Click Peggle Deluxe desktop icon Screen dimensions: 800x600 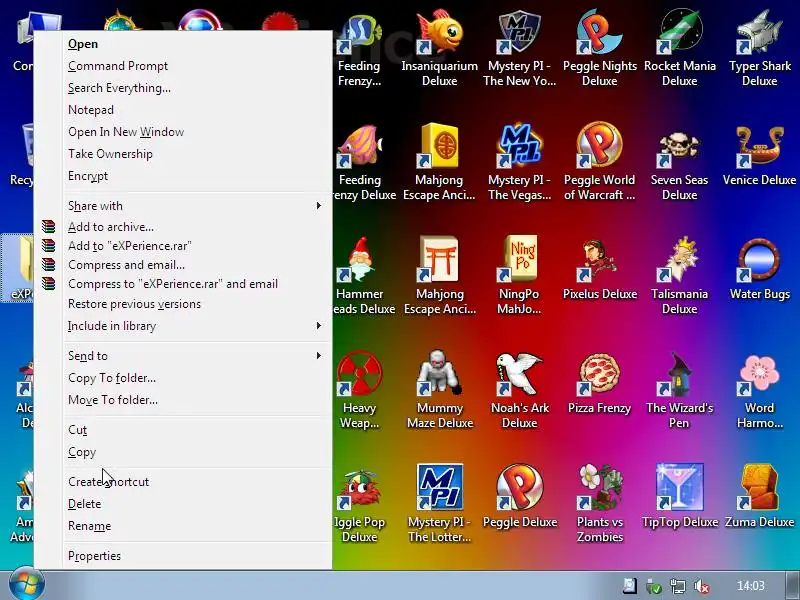pos(519,488)
